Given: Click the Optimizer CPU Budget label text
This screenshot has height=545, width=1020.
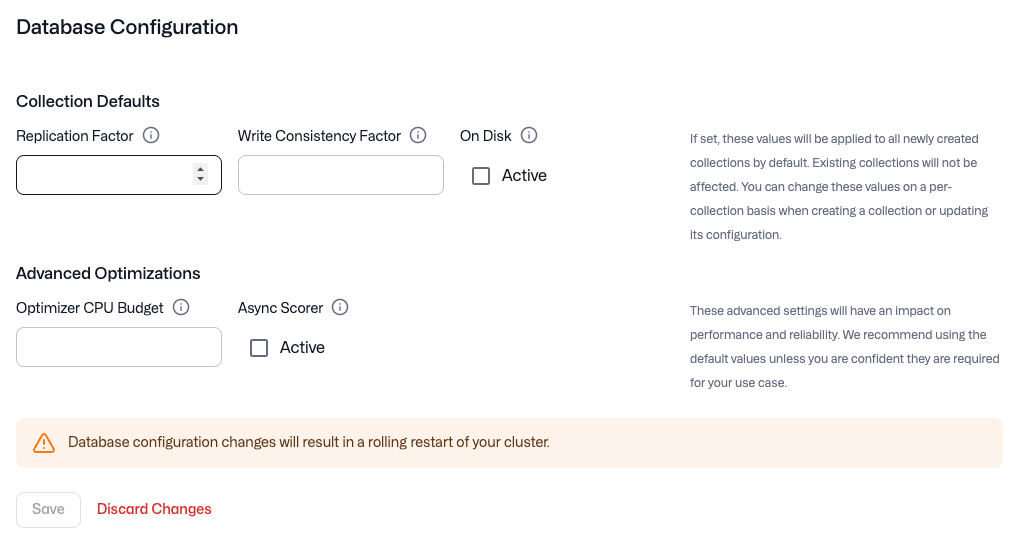Looking at the screenshot, I should coord(90,308).
